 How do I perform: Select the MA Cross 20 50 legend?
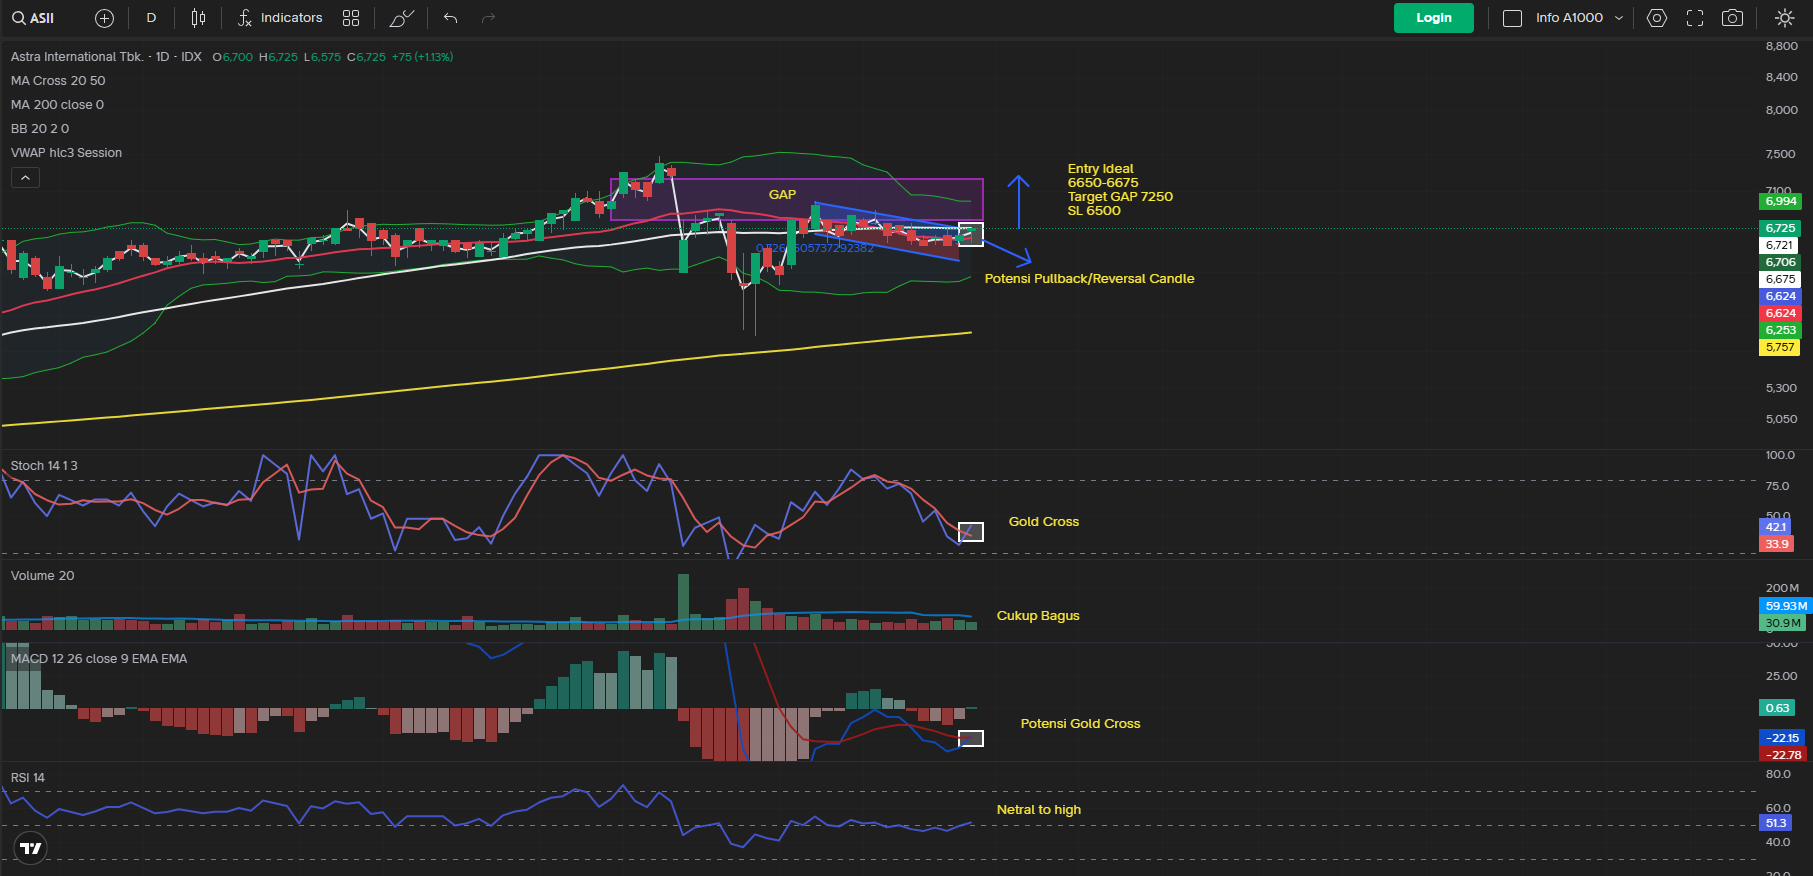58,81
